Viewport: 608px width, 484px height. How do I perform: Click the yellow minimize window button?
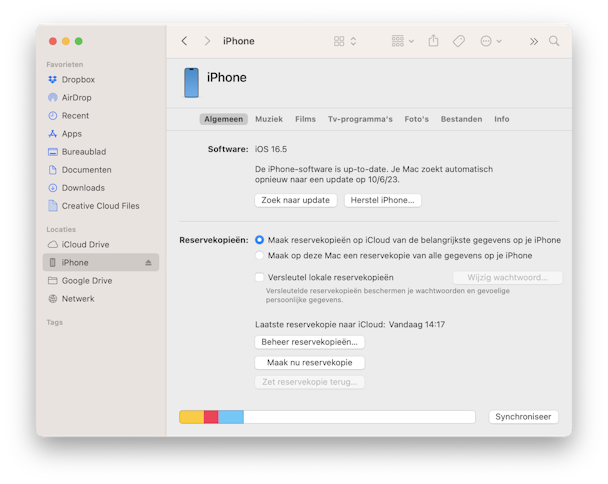click(66, 41)
